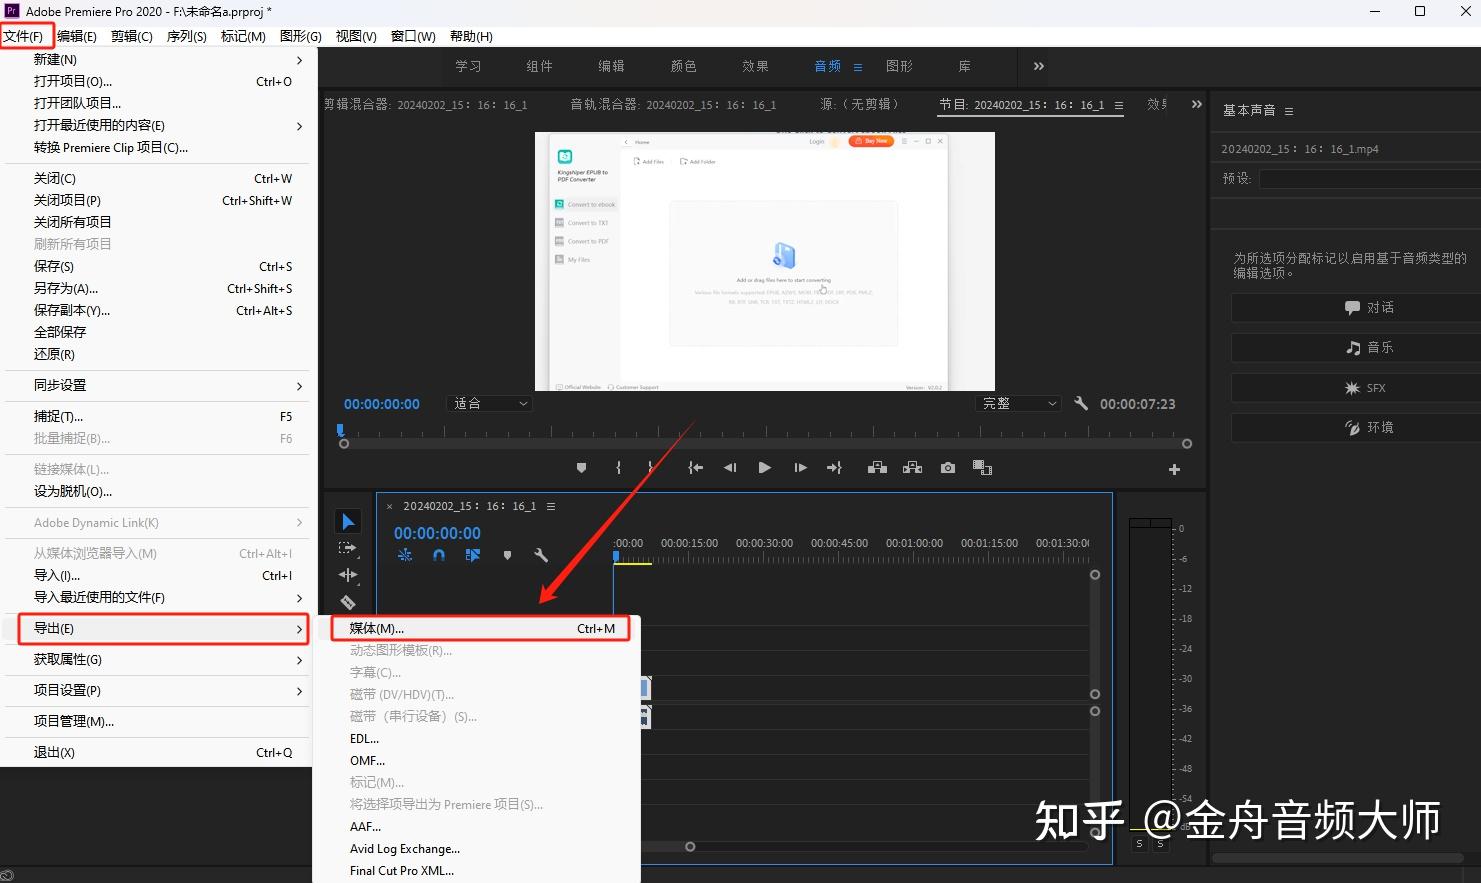Choose 媒体(M)... export option
The width and height of the screenshot is (1481, 883).
(481, 628)
